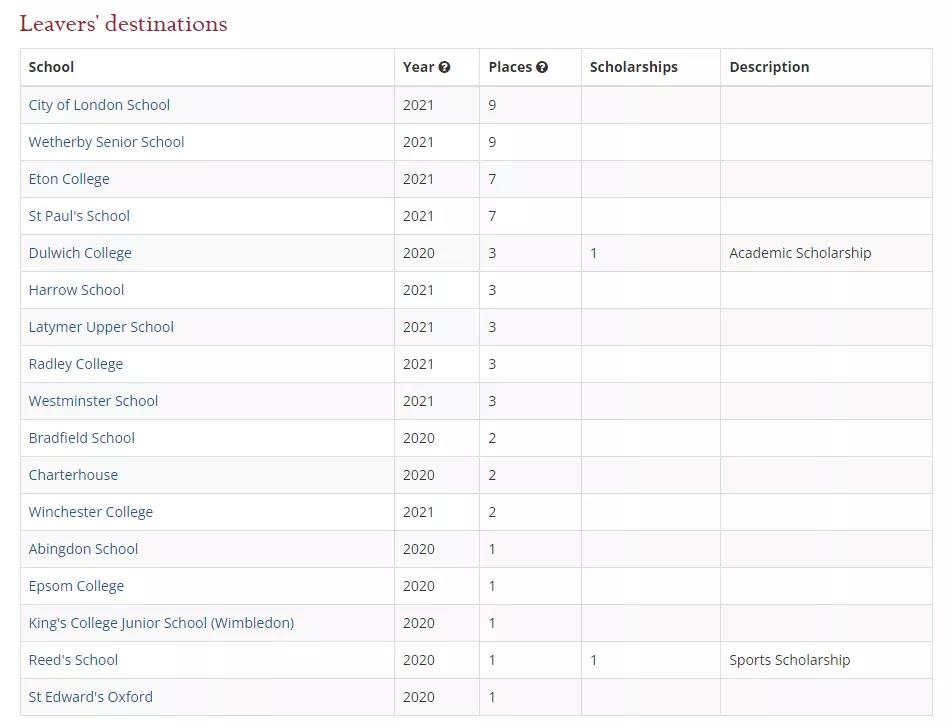The width and height of the screenshot is (952, 728).
Task: Follow the Reed's School link
Action: pos(73,661)
